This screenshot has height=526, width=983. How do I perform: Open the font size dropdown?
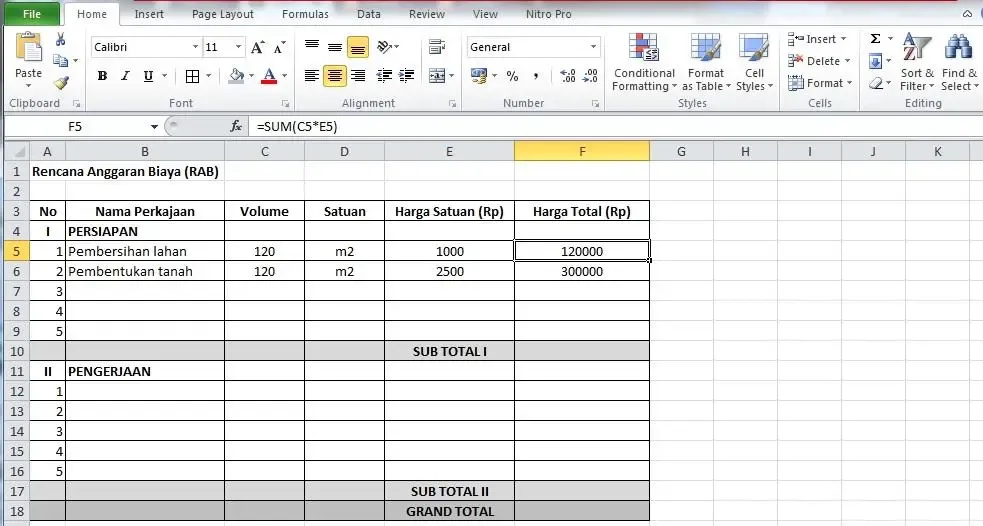[x=238, y=47]
